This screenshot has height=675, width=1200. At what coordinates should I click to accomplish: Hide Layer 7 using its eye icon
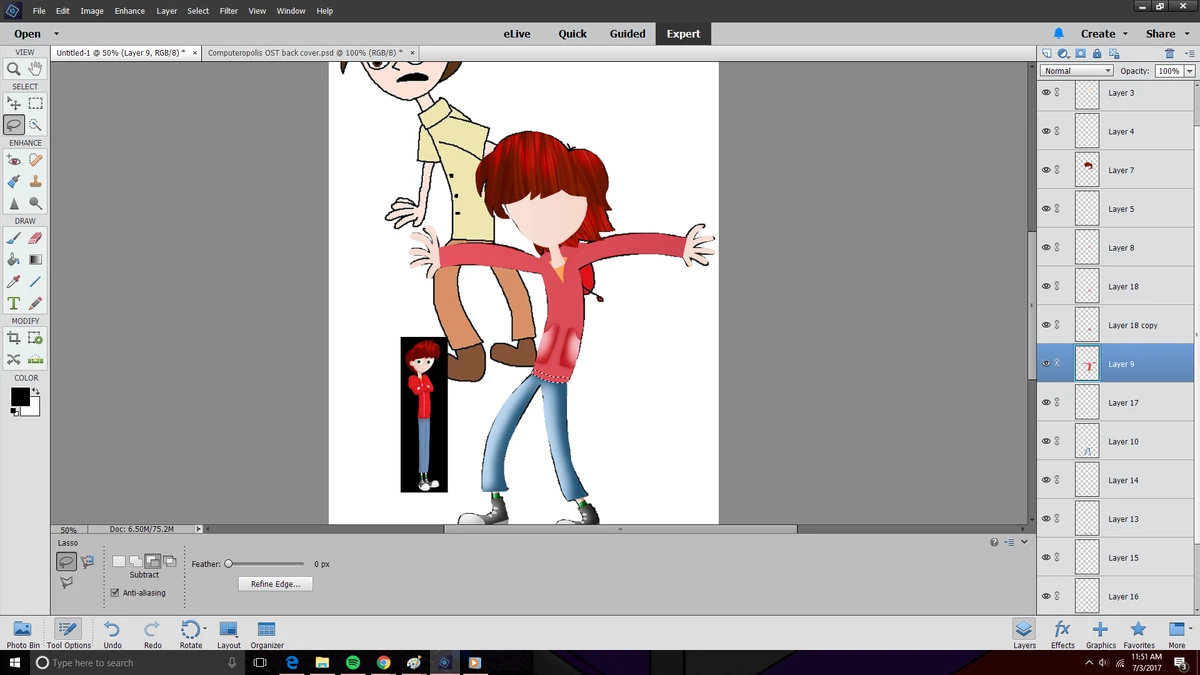click(x=1046, y=170)
